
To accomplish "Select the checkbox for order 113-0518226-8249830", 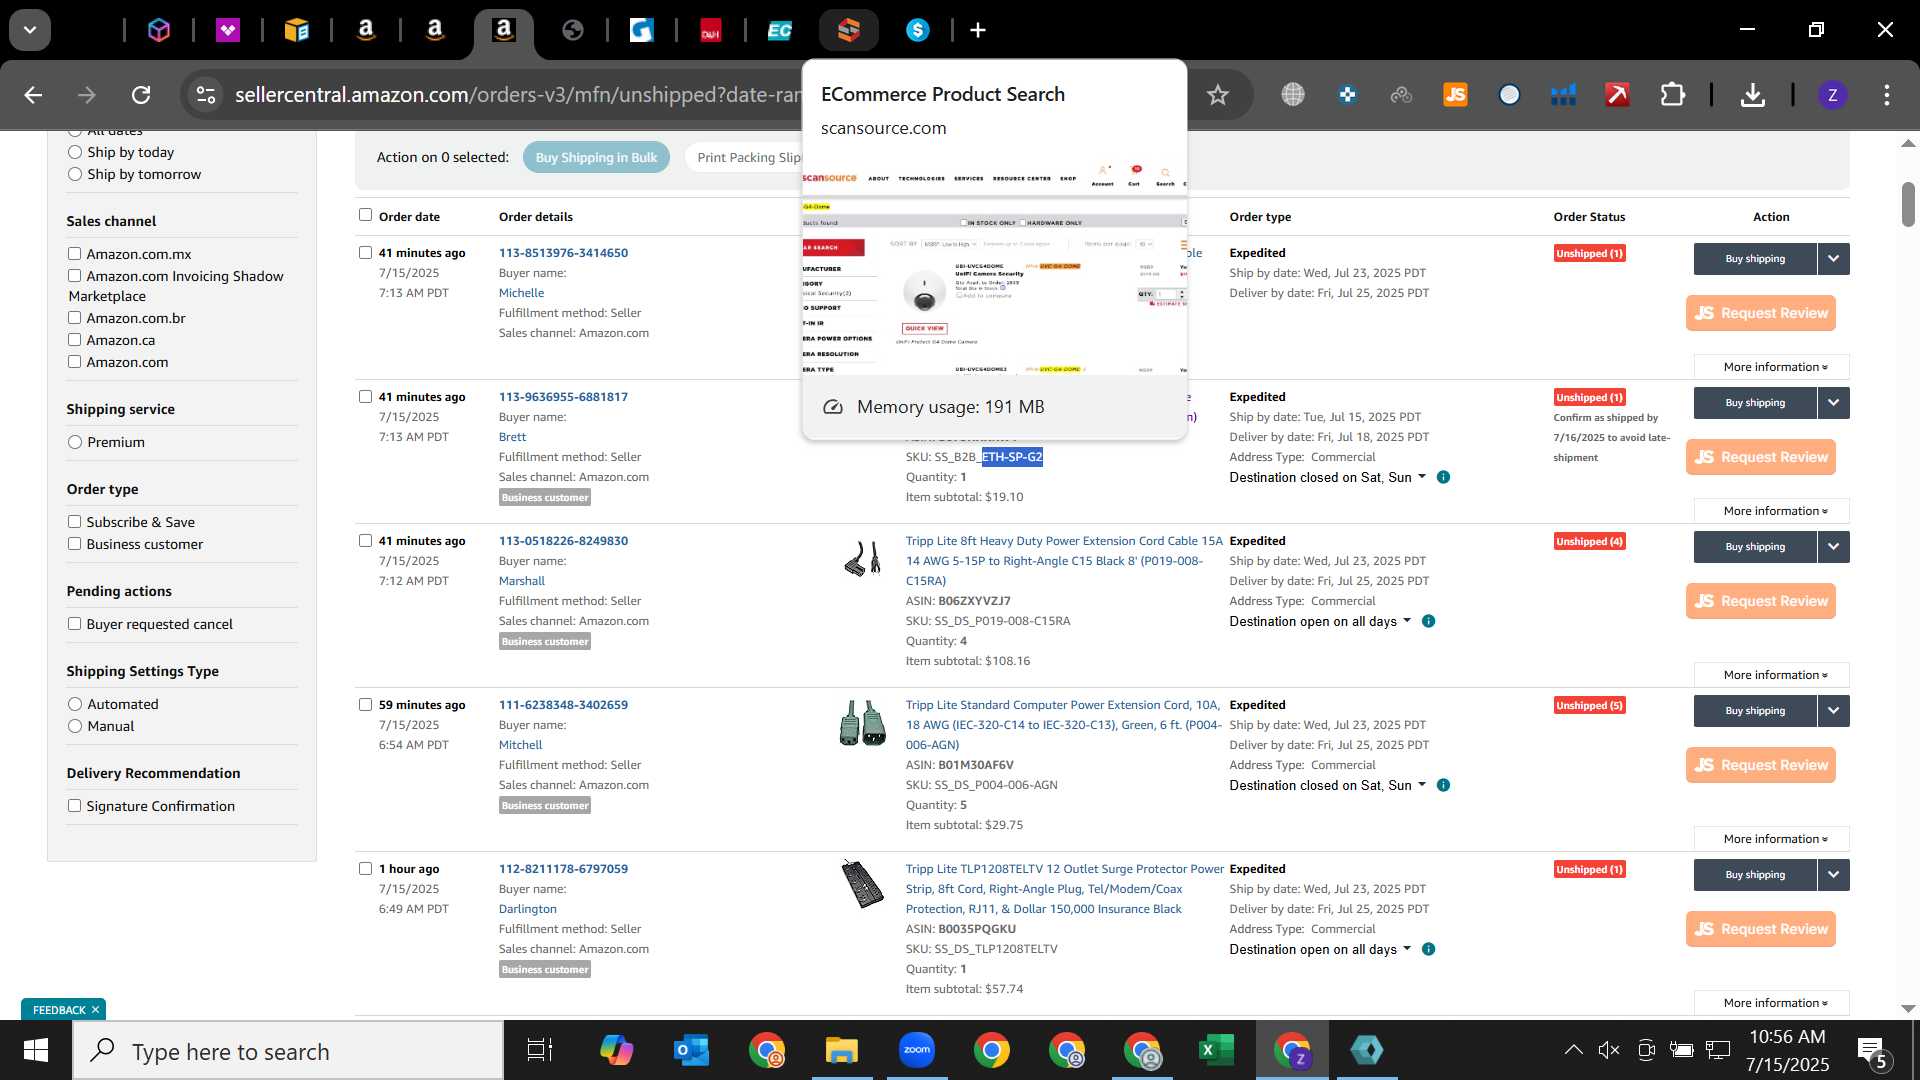I will point(365,541).
